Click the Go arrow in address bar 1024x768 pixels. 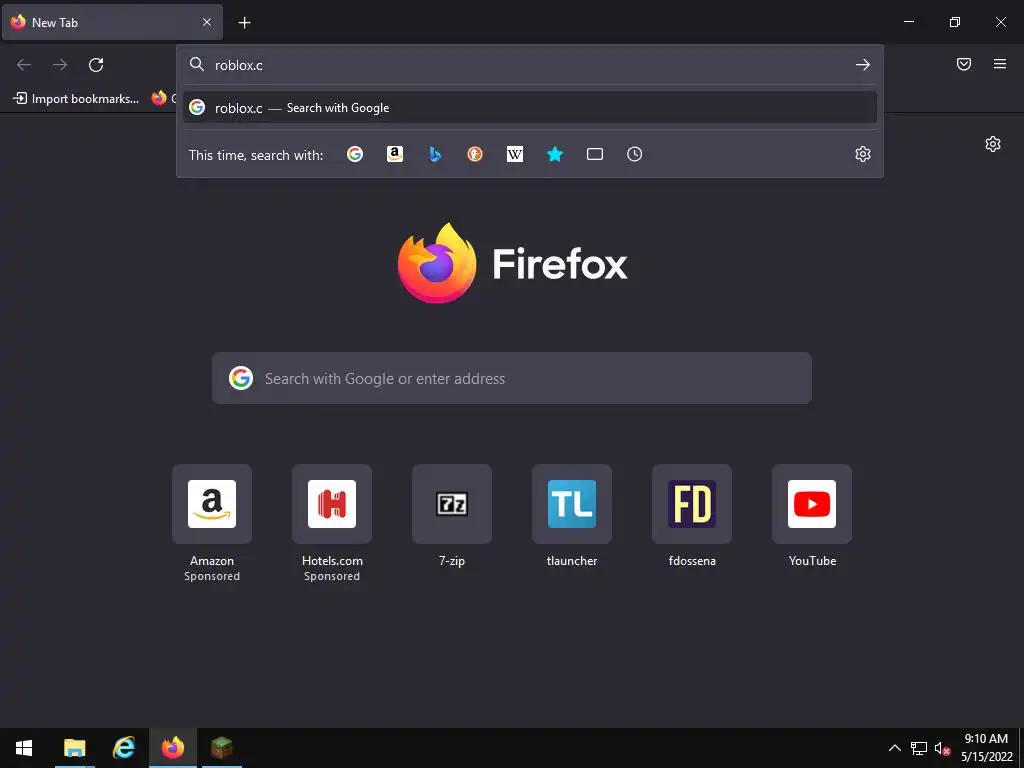863,65
